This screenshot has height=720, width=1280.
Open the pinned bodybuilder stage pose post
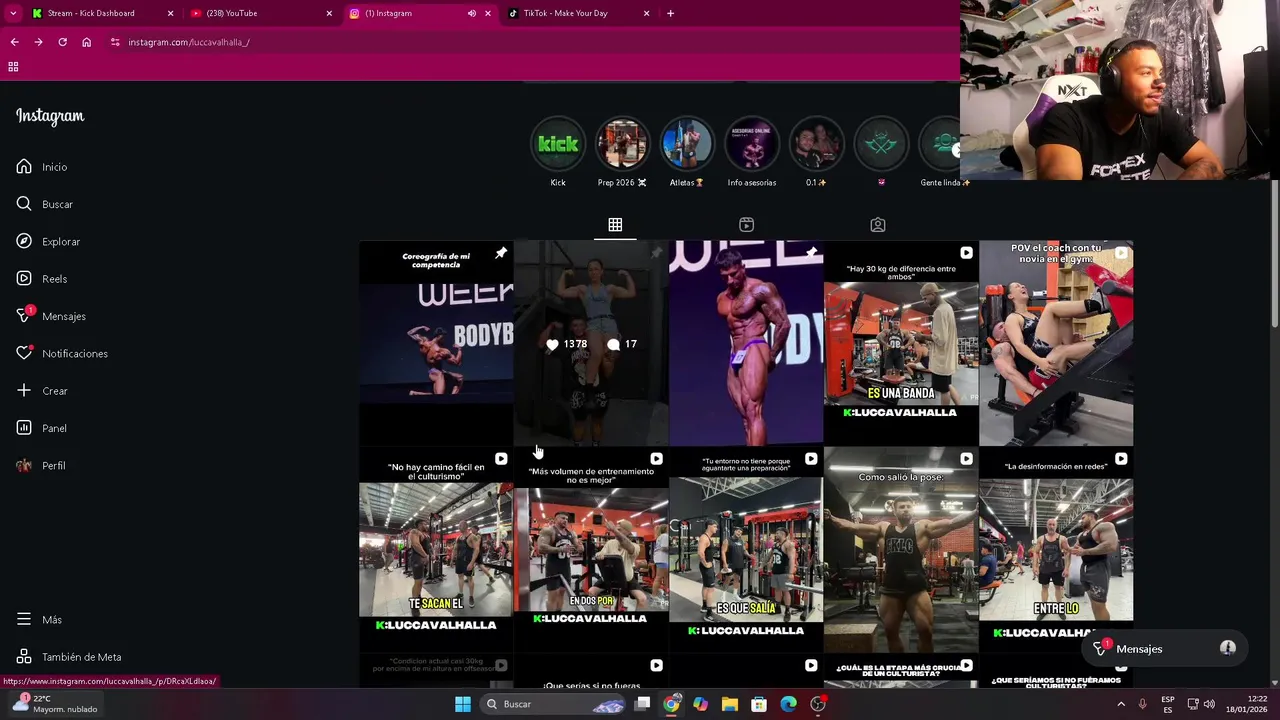pos(746,343)
